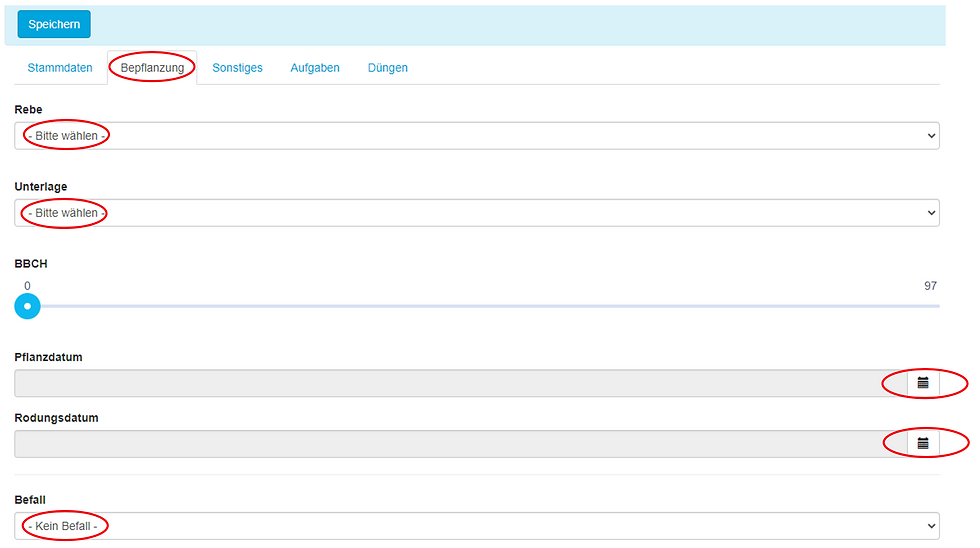The height and width of the screenshot is (548, 980).
Task: Expand the Unterlage dropdown
Action: click(x=477, y=213)
